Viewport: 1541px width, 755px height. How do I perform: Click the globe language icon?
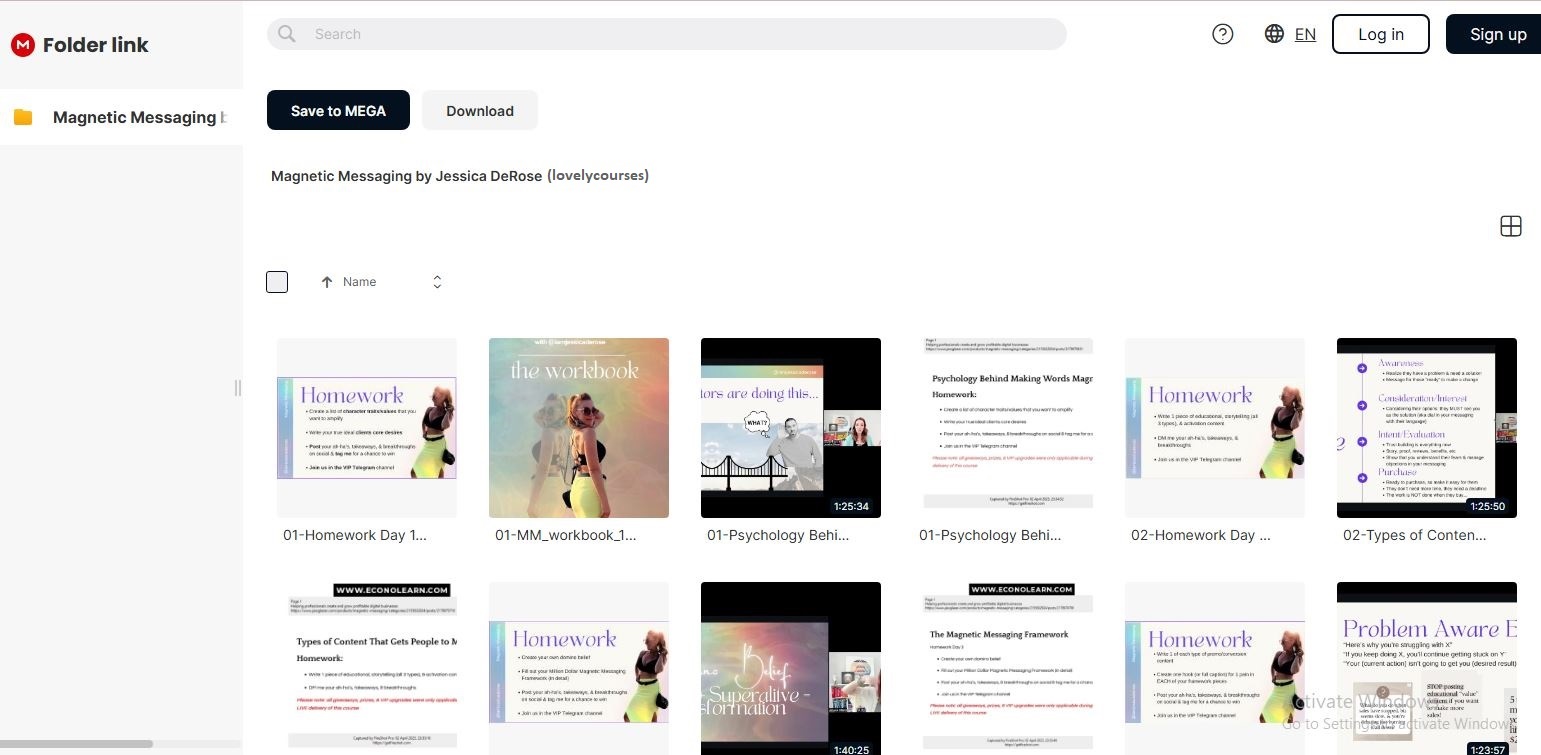[x=1274, y=34]
